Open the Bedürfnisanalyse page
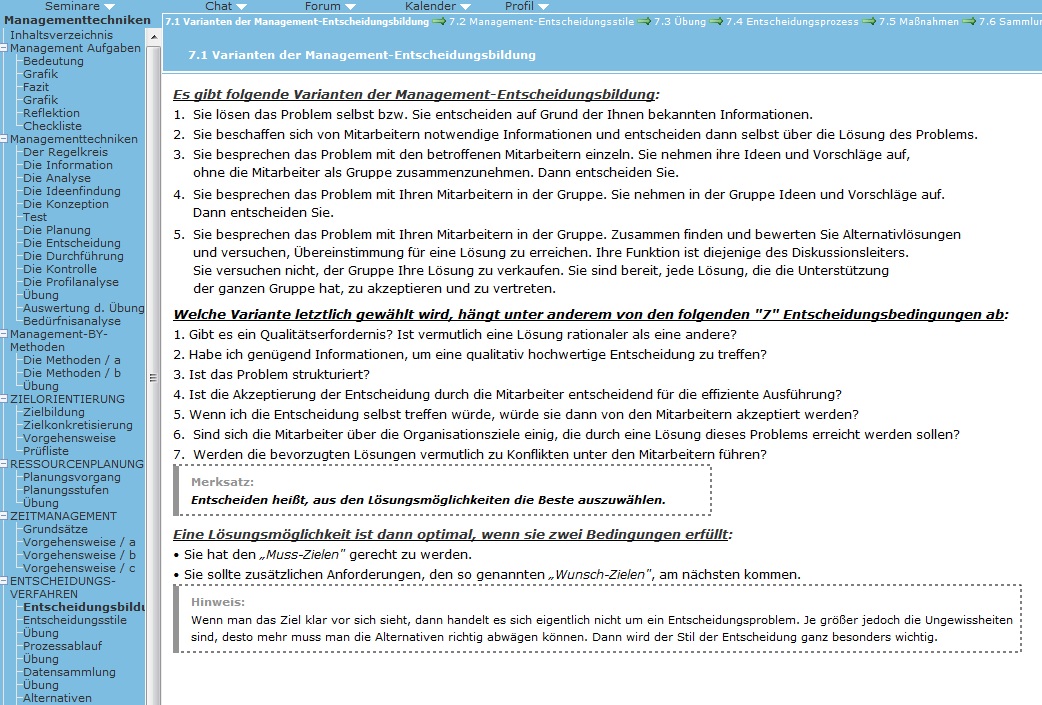 72,321
